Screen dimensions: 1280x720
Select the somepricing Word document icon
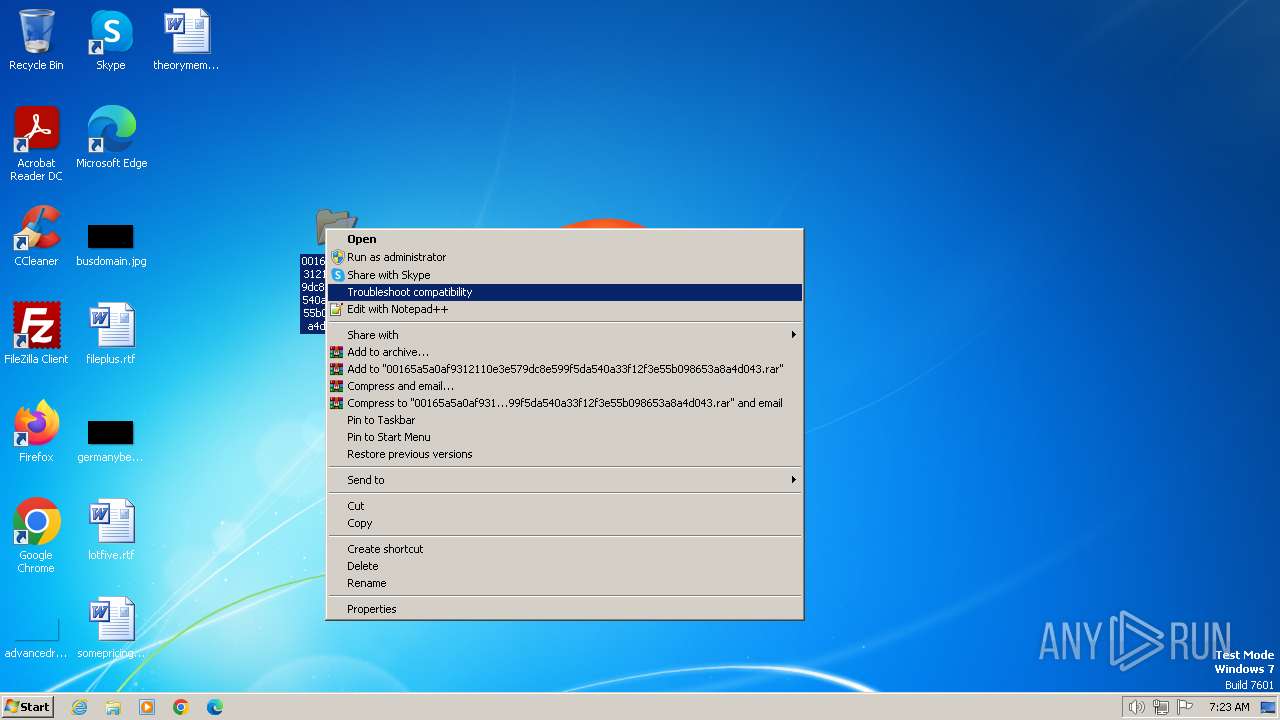point(111,628)
